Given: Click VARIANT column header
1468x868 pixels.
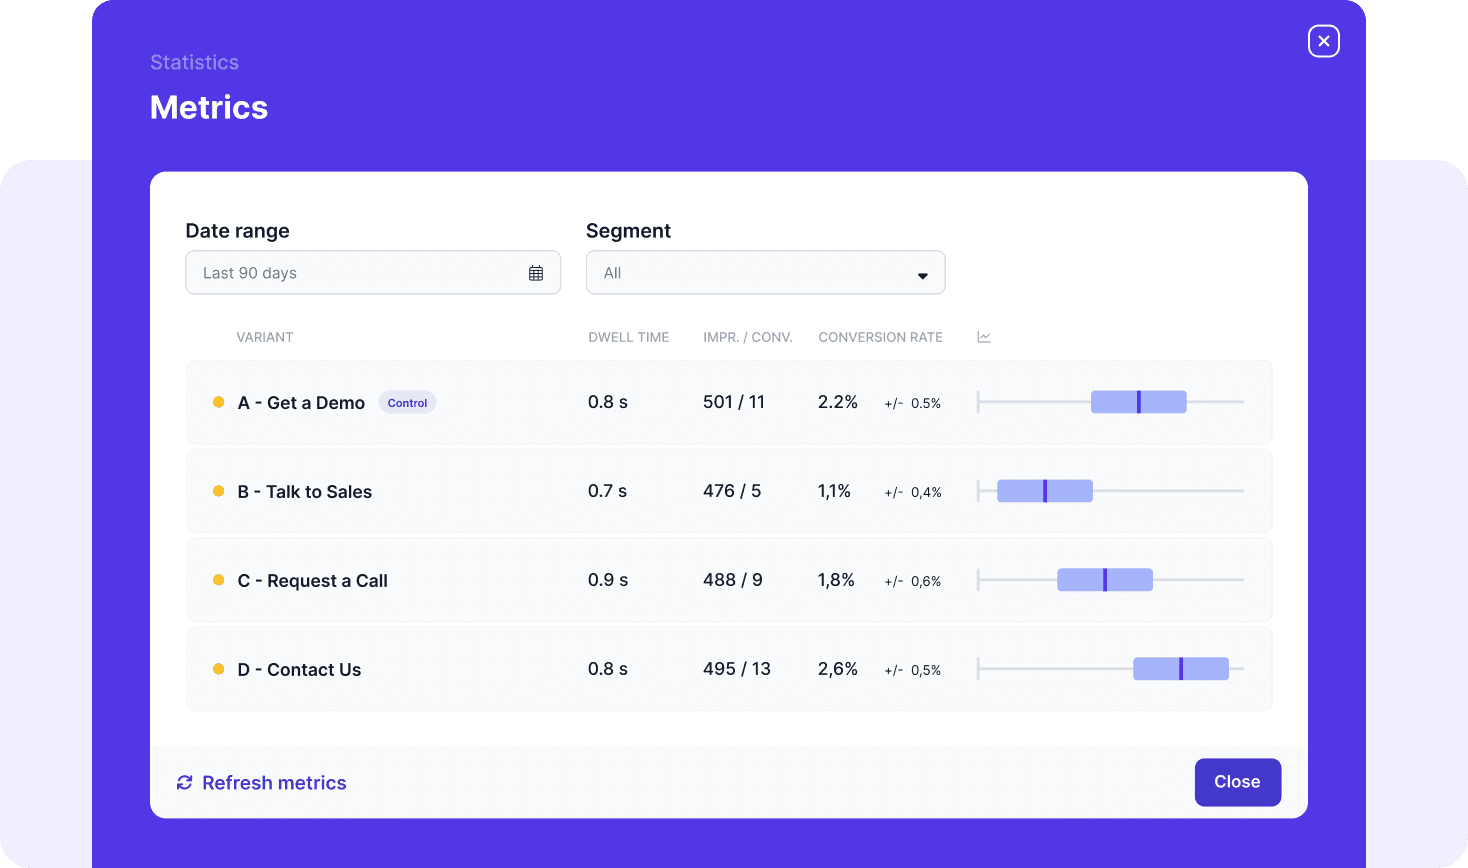Looking at the screenshot, I should 265,337.
